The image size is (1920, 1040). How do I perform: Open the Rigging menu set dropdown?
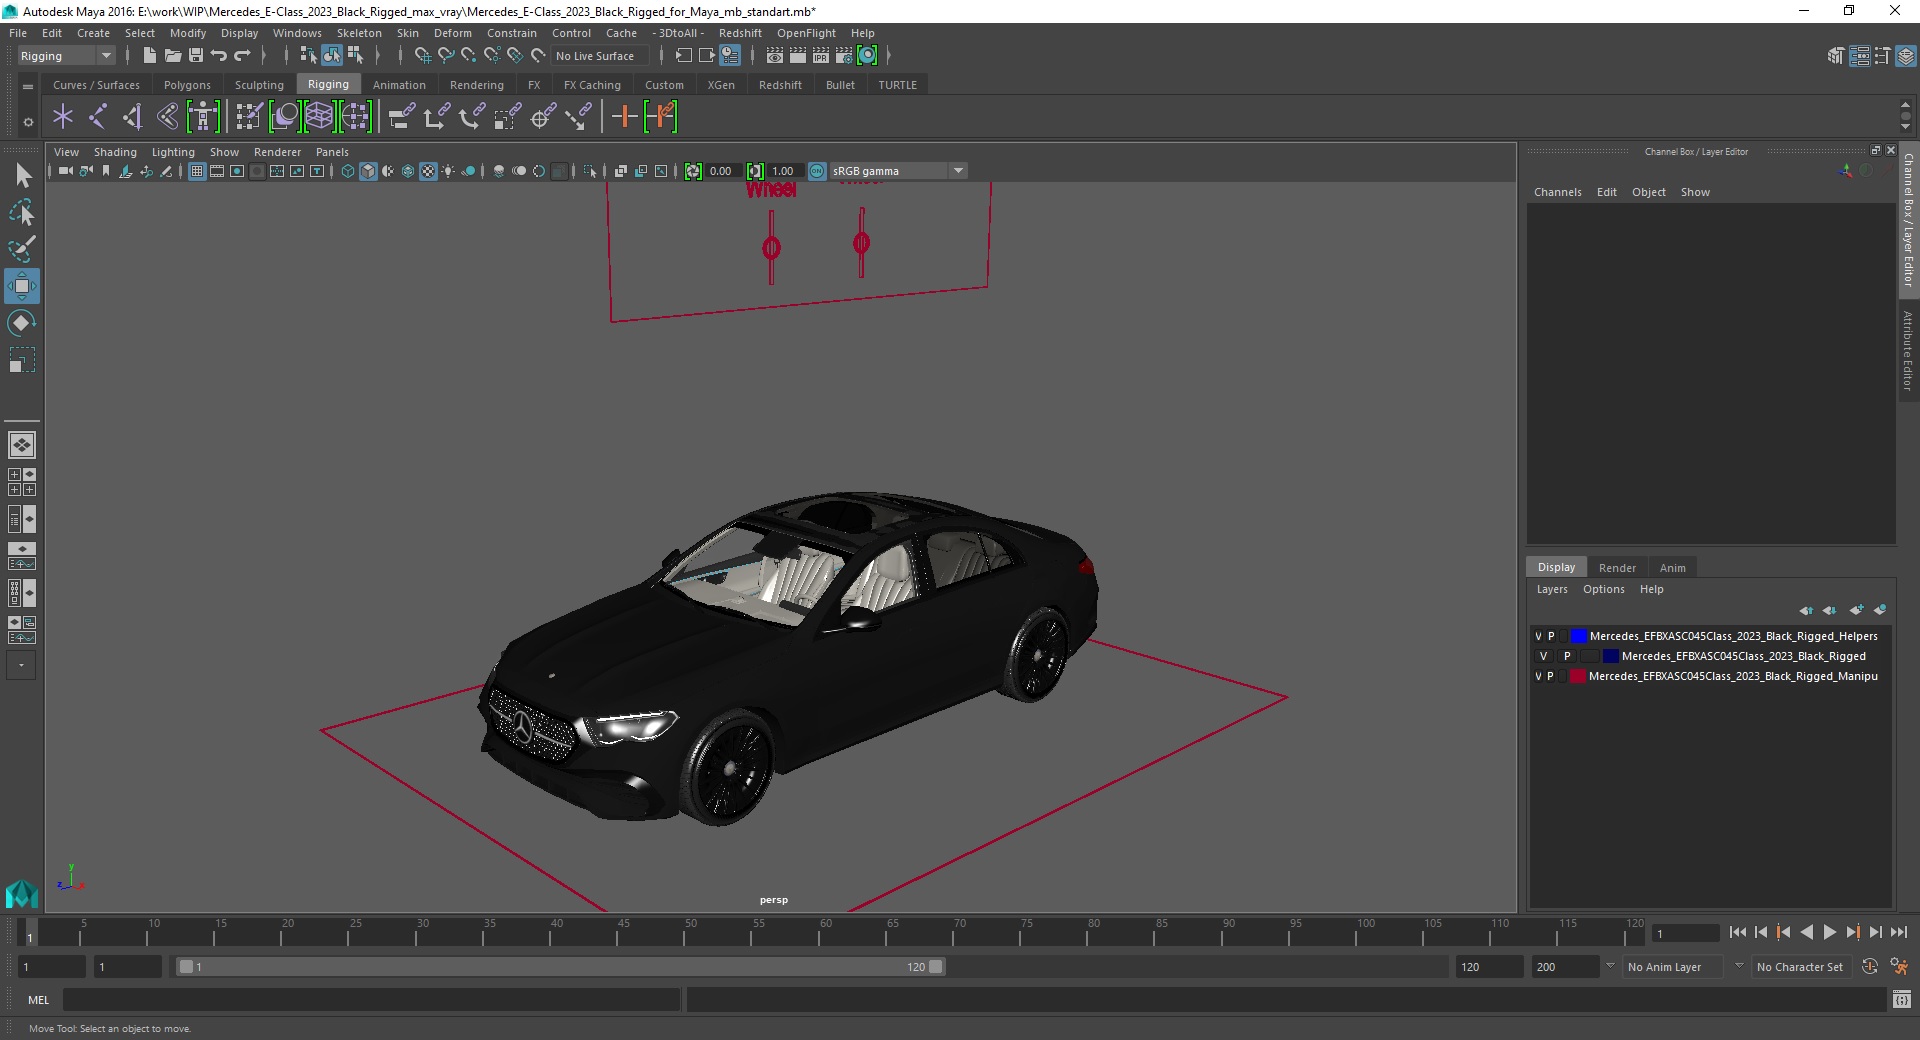66,56
